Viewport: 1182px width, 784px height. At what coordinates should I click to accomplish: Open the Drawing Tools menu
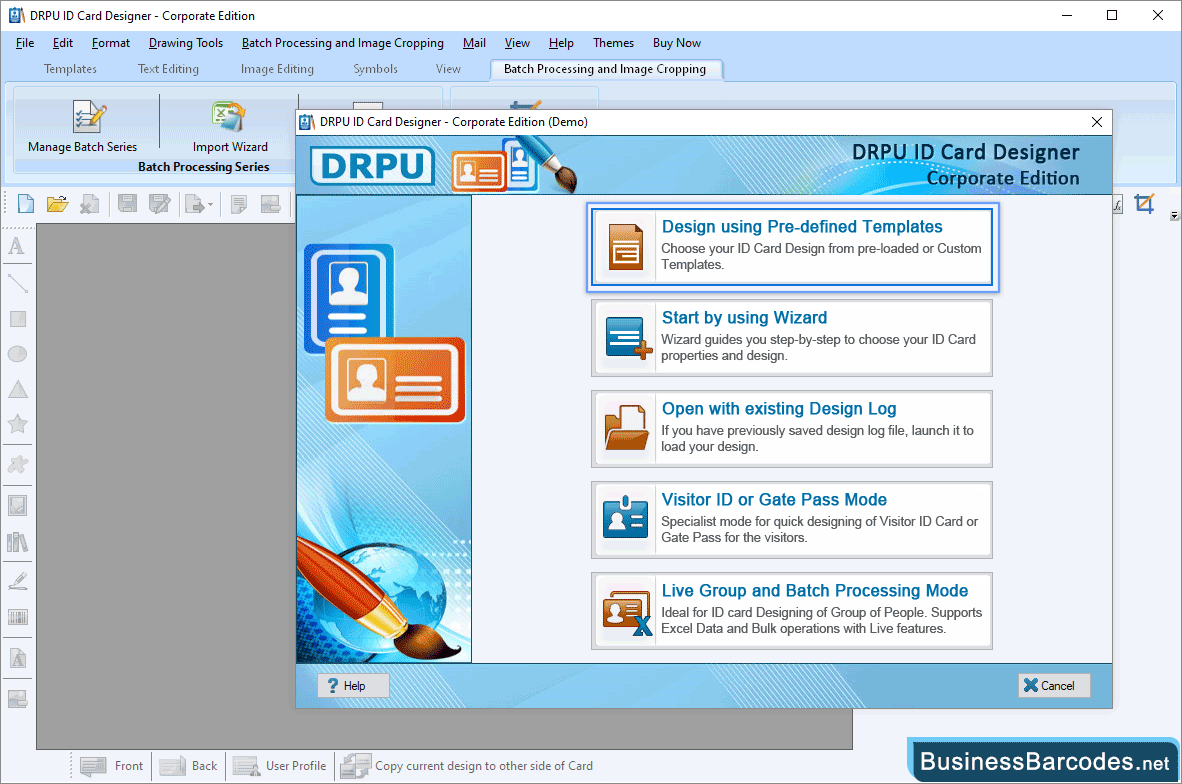[x=185, y=43]
